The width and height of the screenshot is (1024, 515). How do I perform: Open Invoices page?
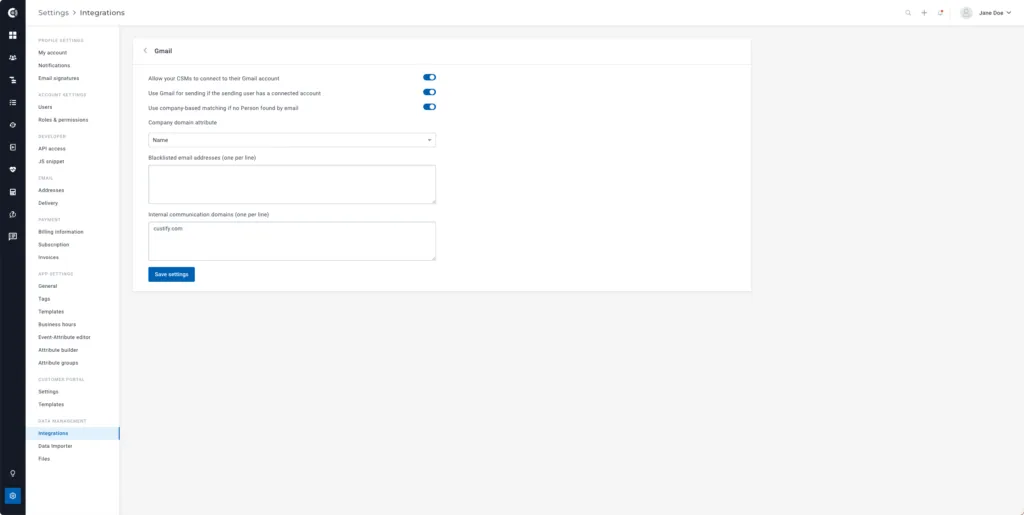48,257
